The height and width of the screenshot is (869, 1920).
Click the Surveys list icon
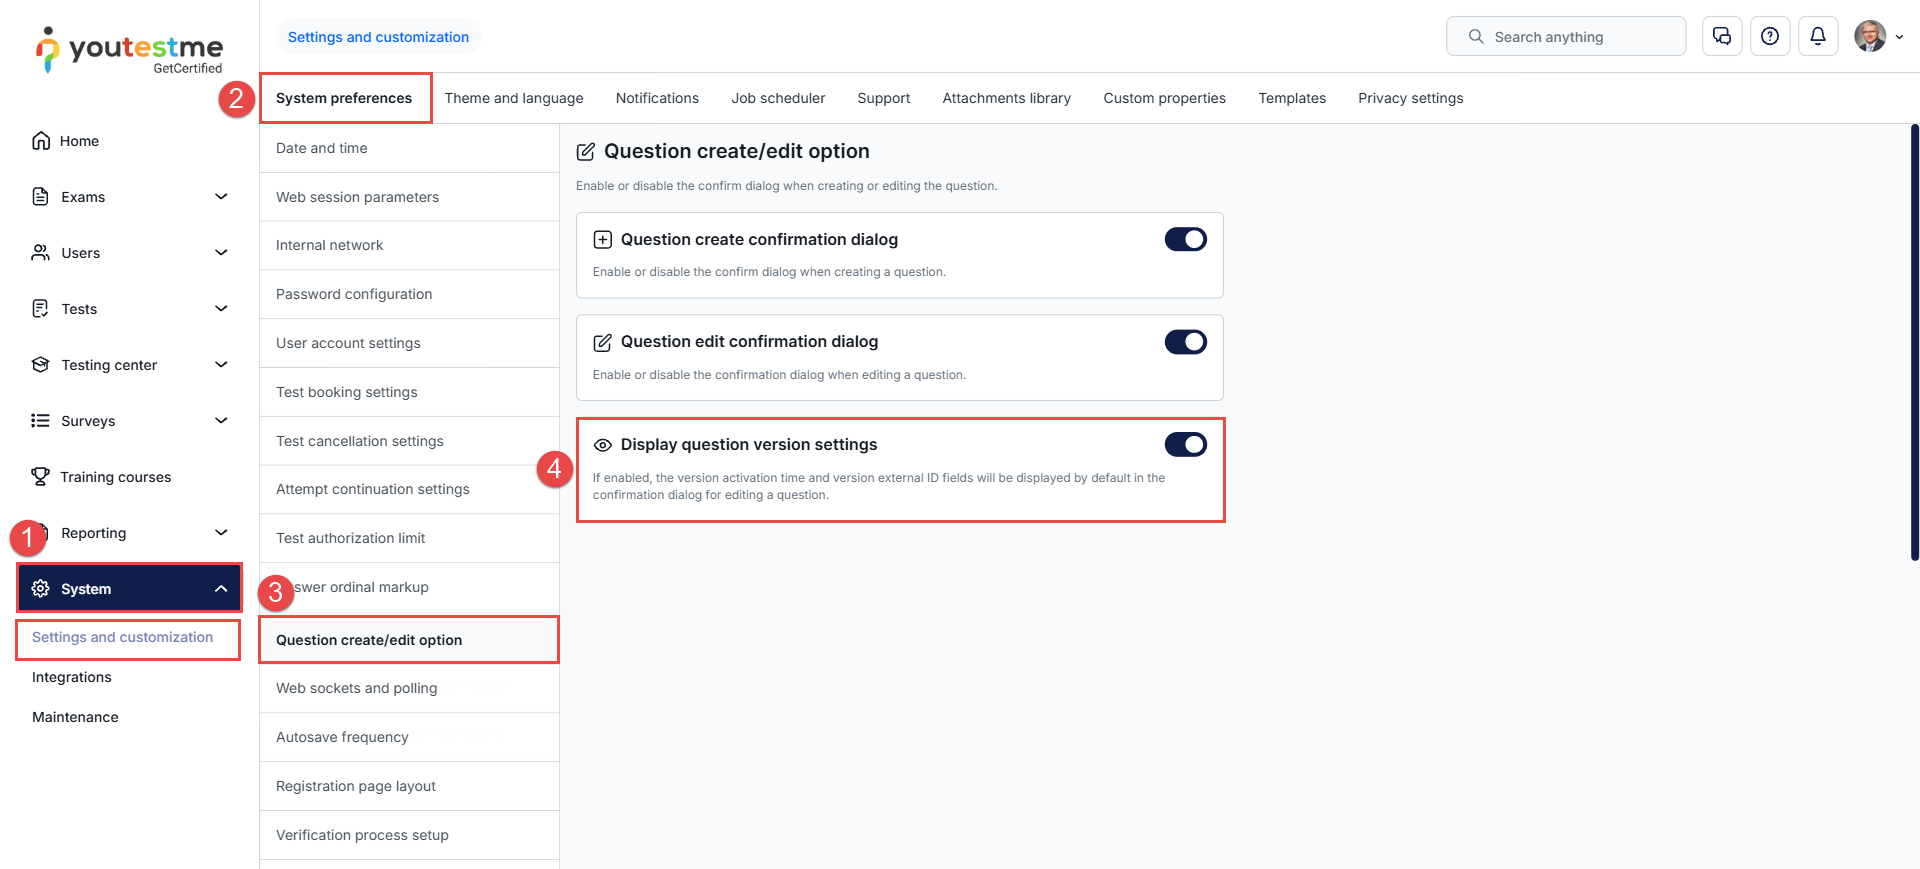click(x=41, y=421)
